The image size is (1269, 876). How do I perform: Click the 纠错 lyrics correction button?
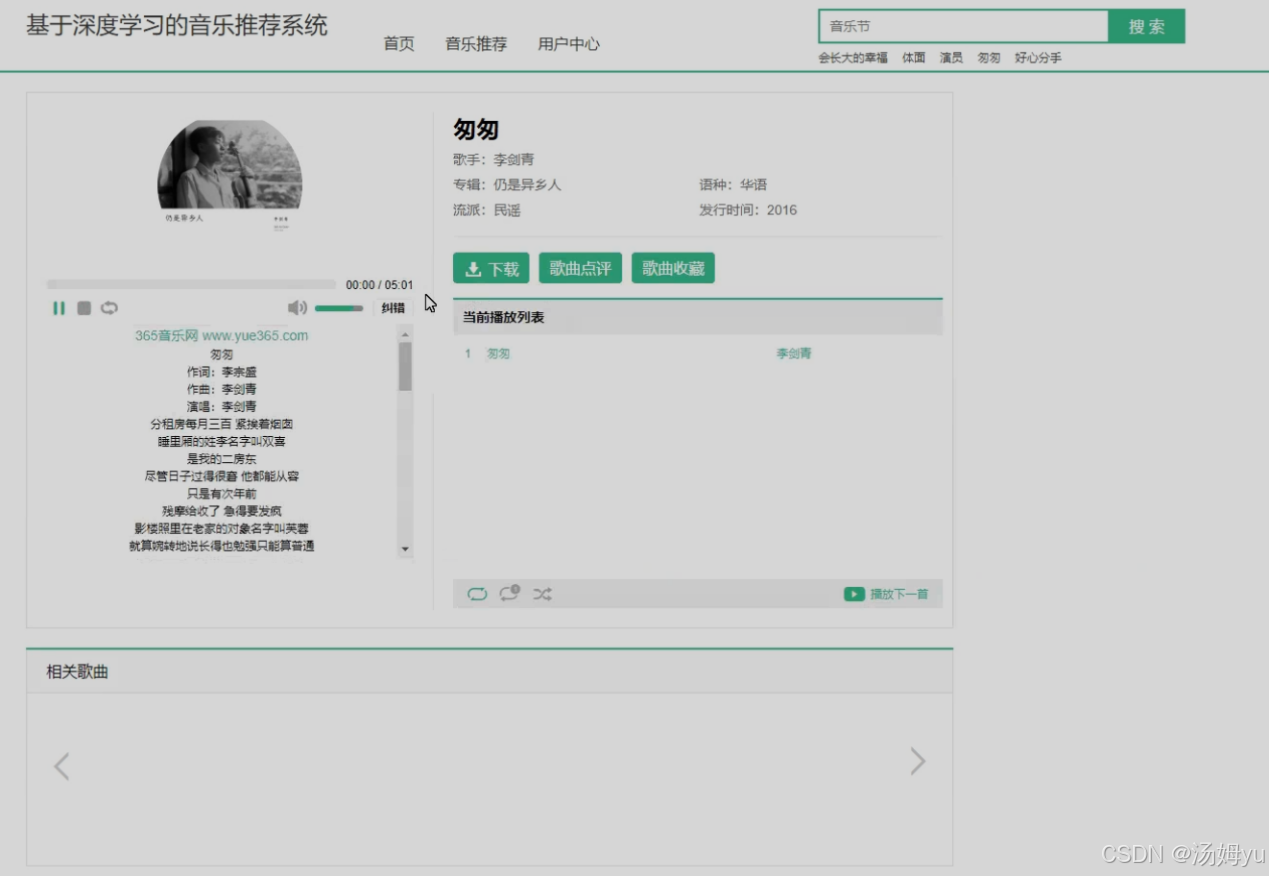(393, 308)
